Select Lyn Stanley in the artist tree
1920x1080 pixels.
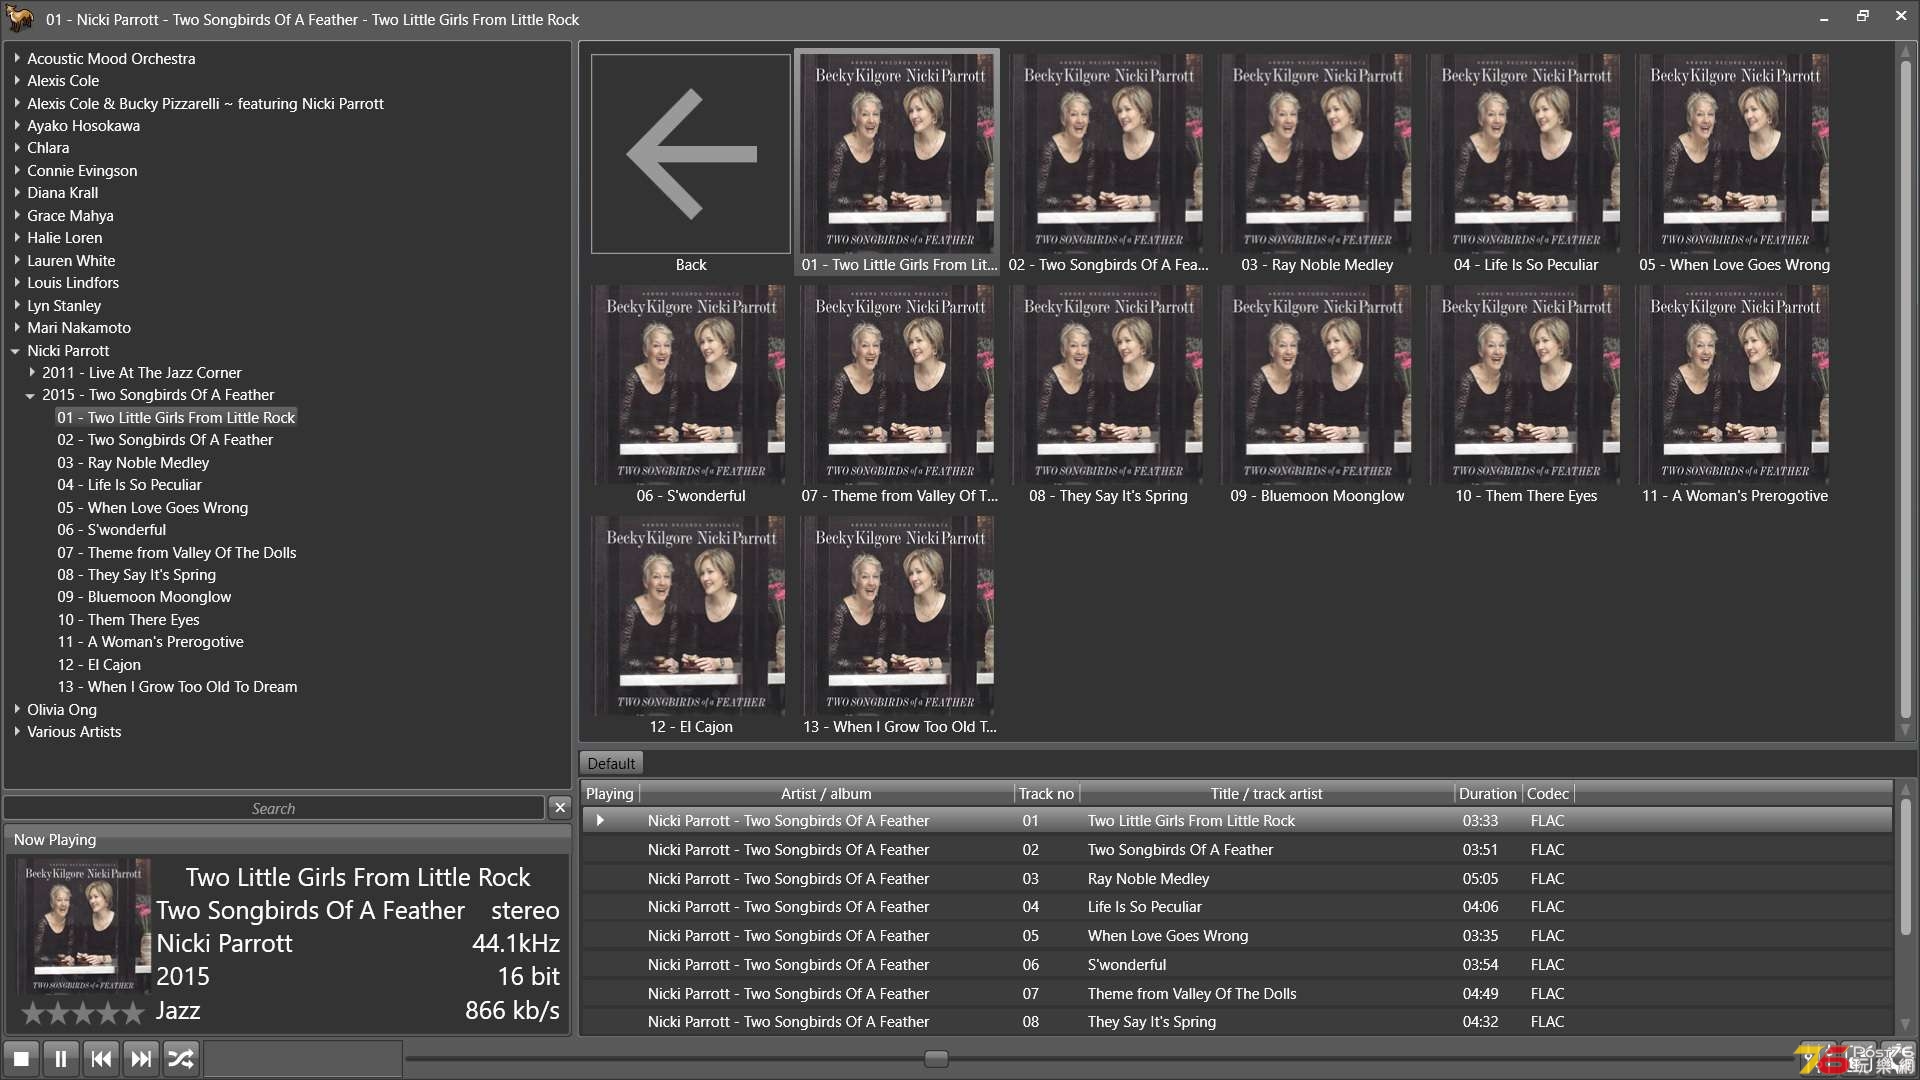point(64,306)
